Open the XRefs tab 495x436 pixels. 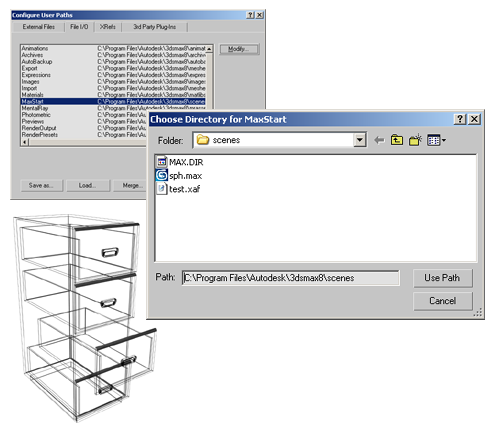pyautogui.click(x=108, y=27)
